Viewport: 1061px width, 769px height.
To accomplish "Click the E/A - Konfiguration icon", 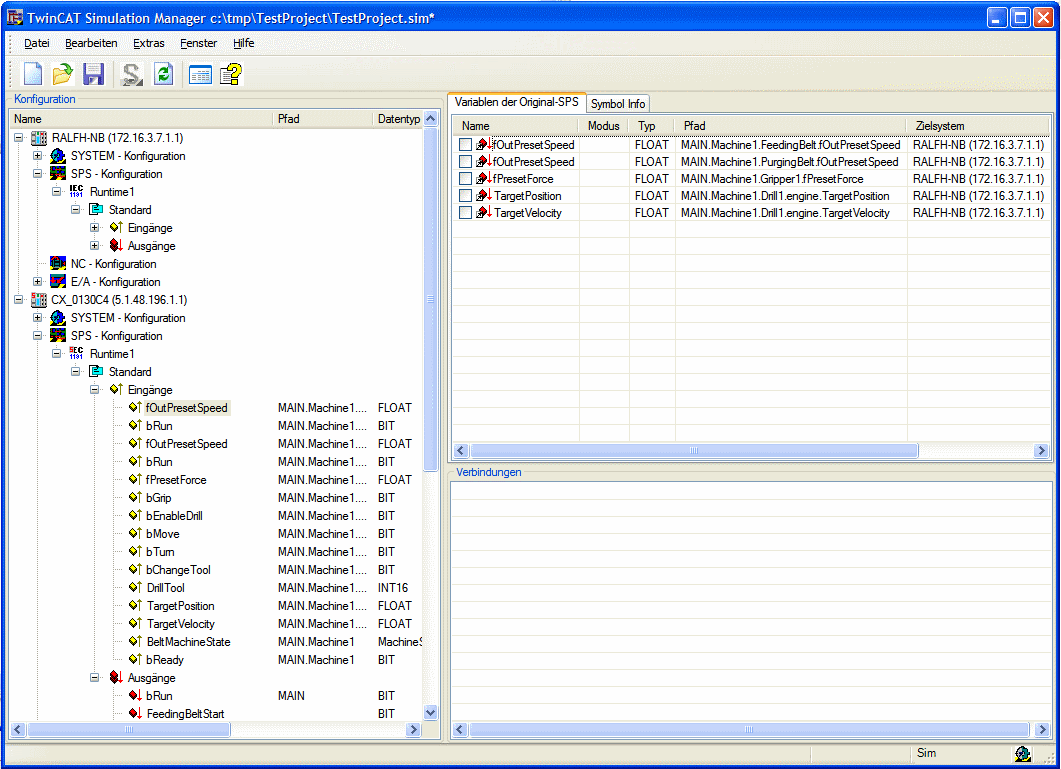I will tap(58, 282).
